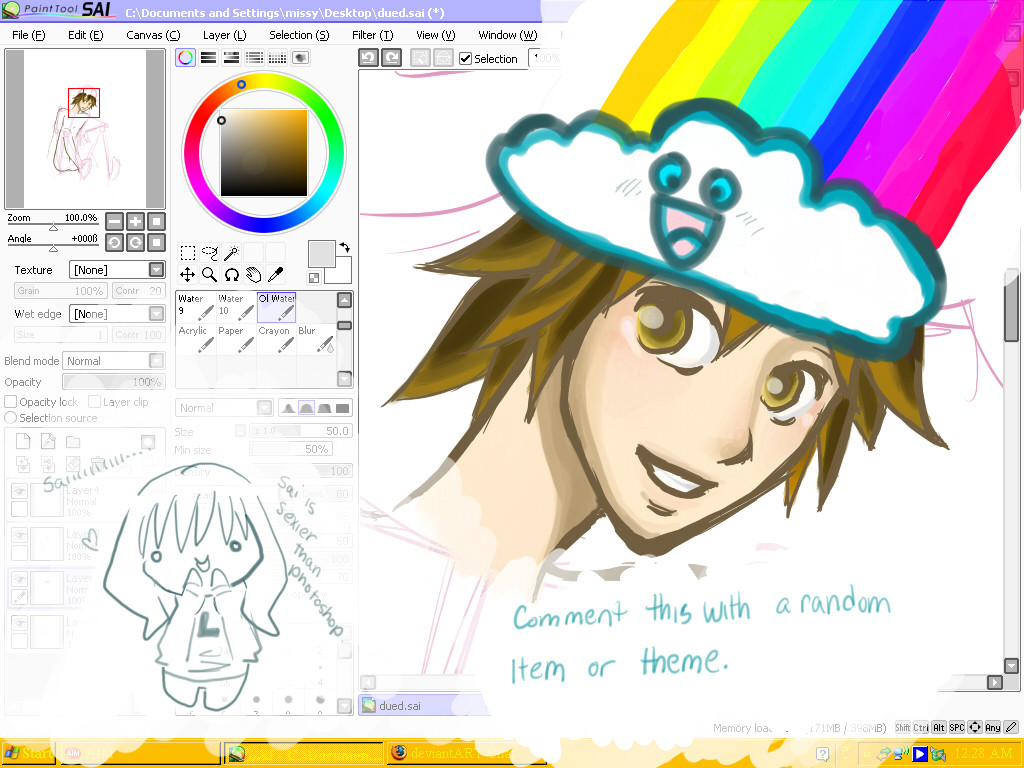Open the Layer menu
This screenshot has width=1024, height=768.
(225, 35)
